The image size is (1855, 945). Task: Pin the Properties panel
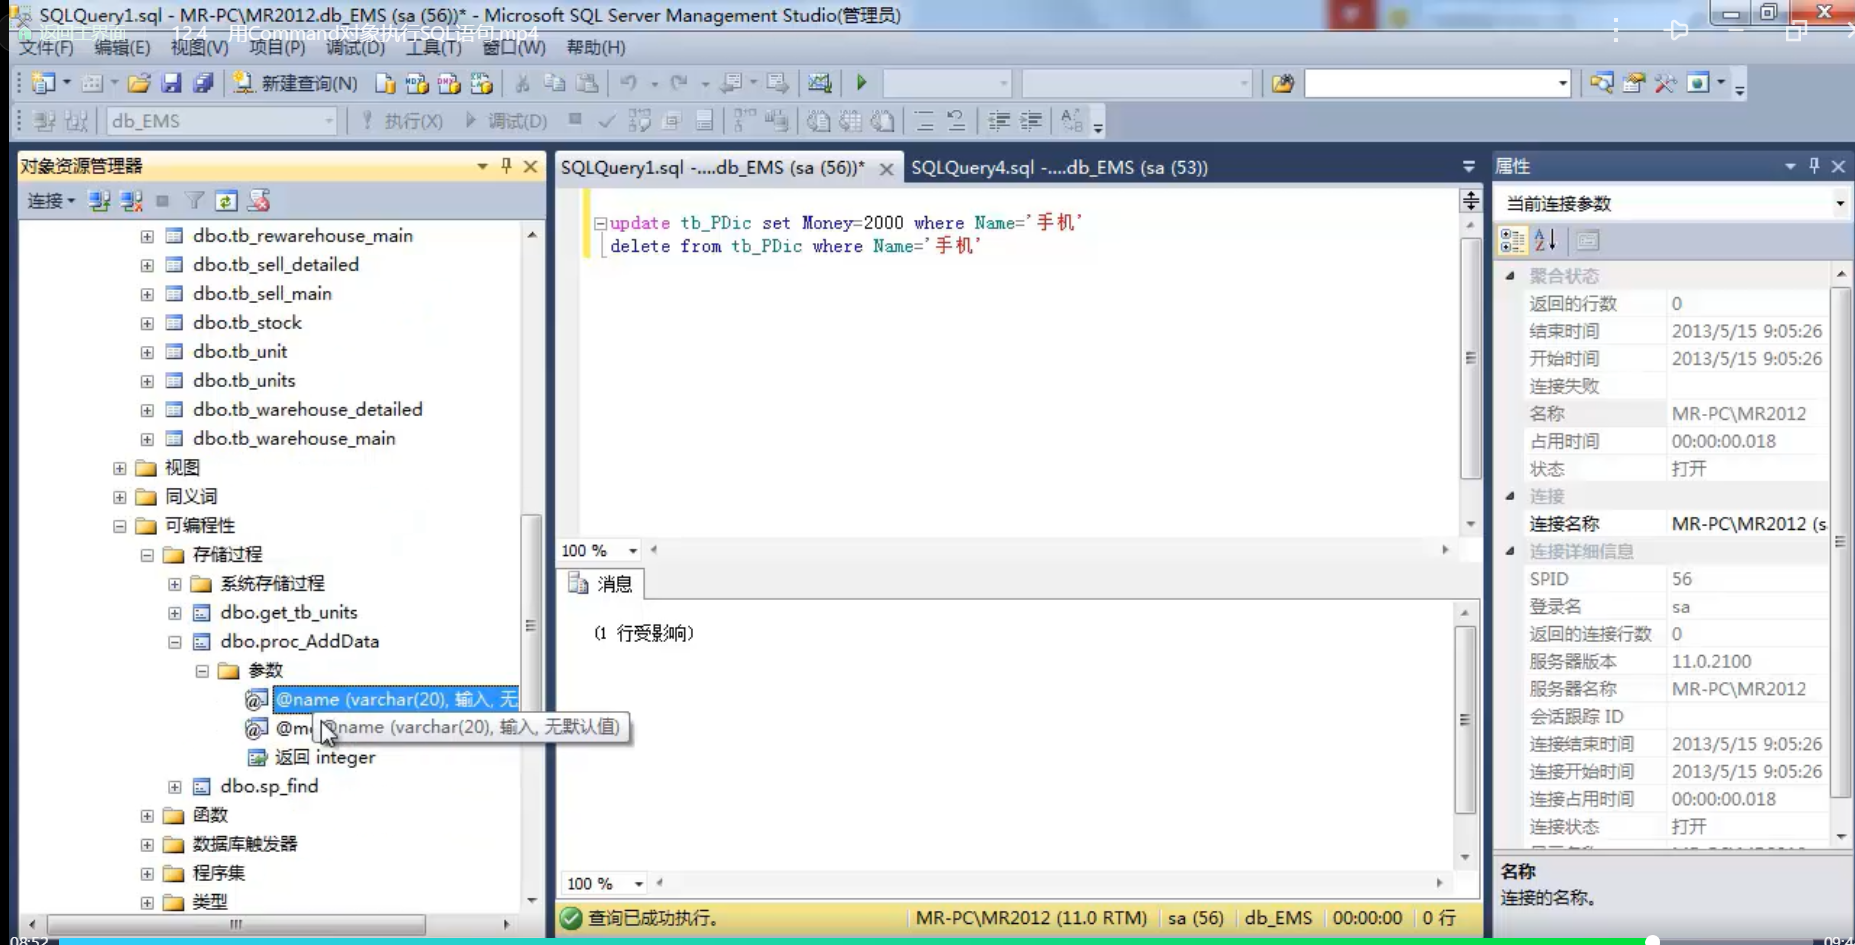[1814, 166]
